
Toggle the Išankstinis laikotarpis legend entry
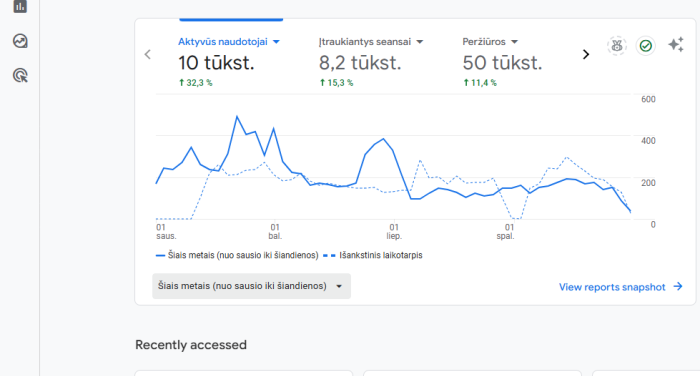click(373, 255)
